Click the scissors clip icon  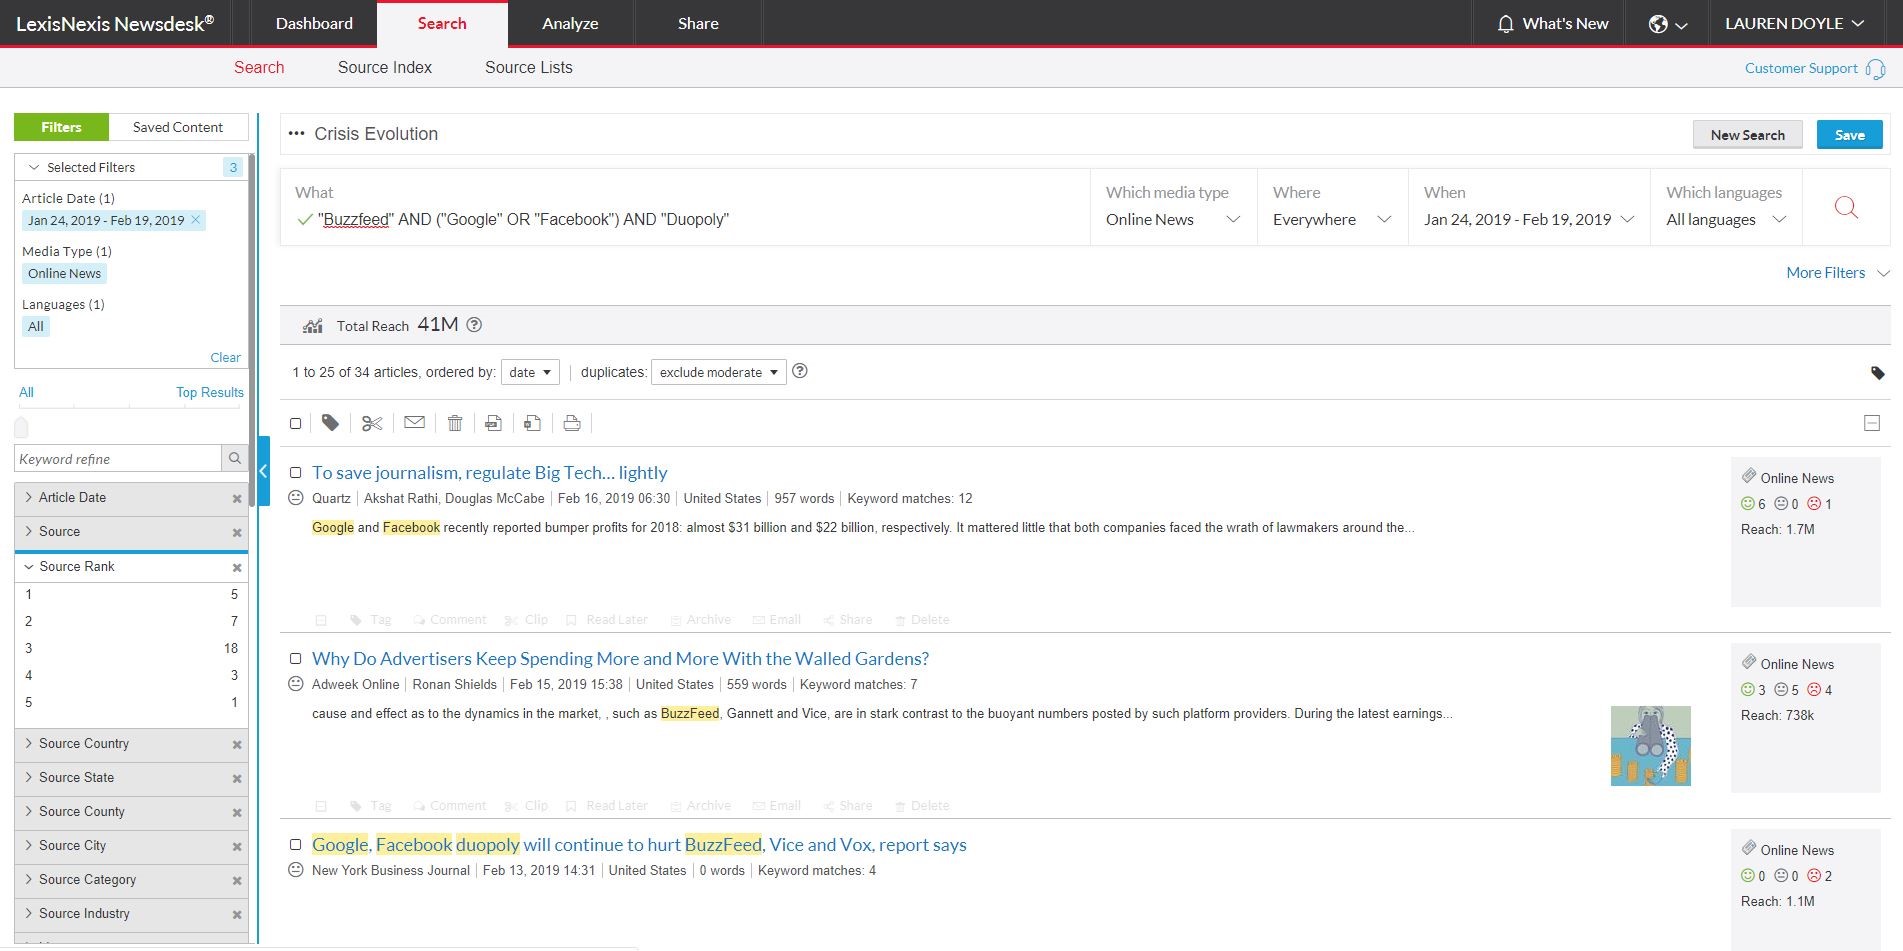(x=372, y=423)
